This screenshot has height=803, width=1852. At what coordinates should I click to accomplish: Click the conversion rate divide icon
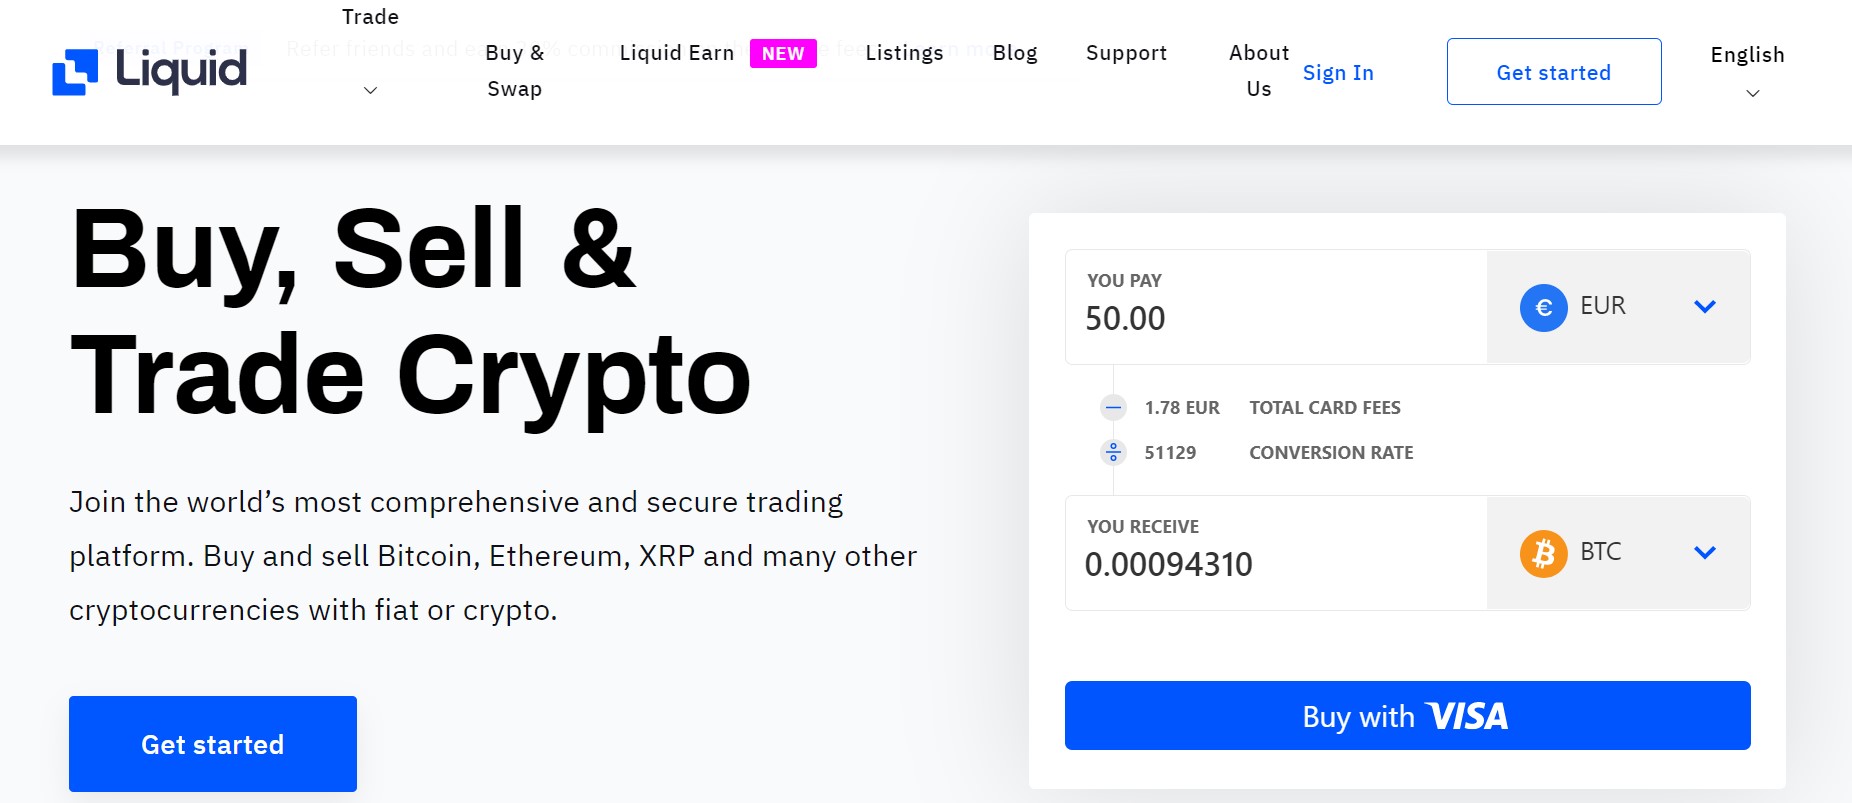click(1113, 451)
